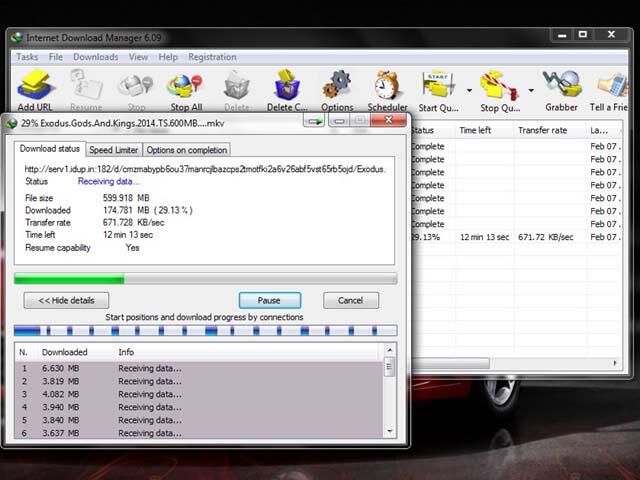Sort by the Status column header
Viewport: 640px width, 480px height.
tap(432, 131)
